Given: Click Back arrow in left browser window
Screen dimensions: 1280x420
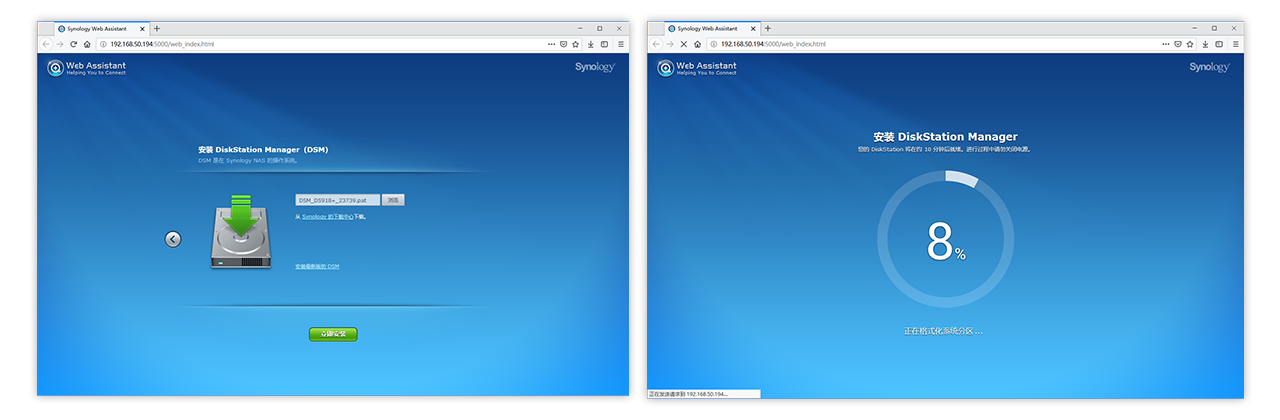Looking at the screenshot, I should coord(46,44).
